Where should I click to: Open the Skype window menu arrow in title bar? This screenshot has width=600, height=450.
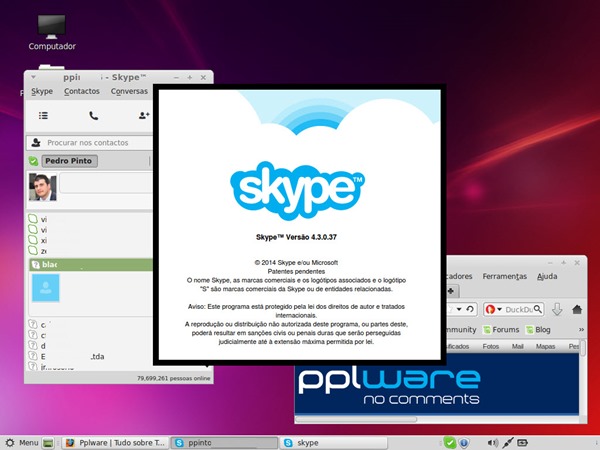(x=33, y=77)
